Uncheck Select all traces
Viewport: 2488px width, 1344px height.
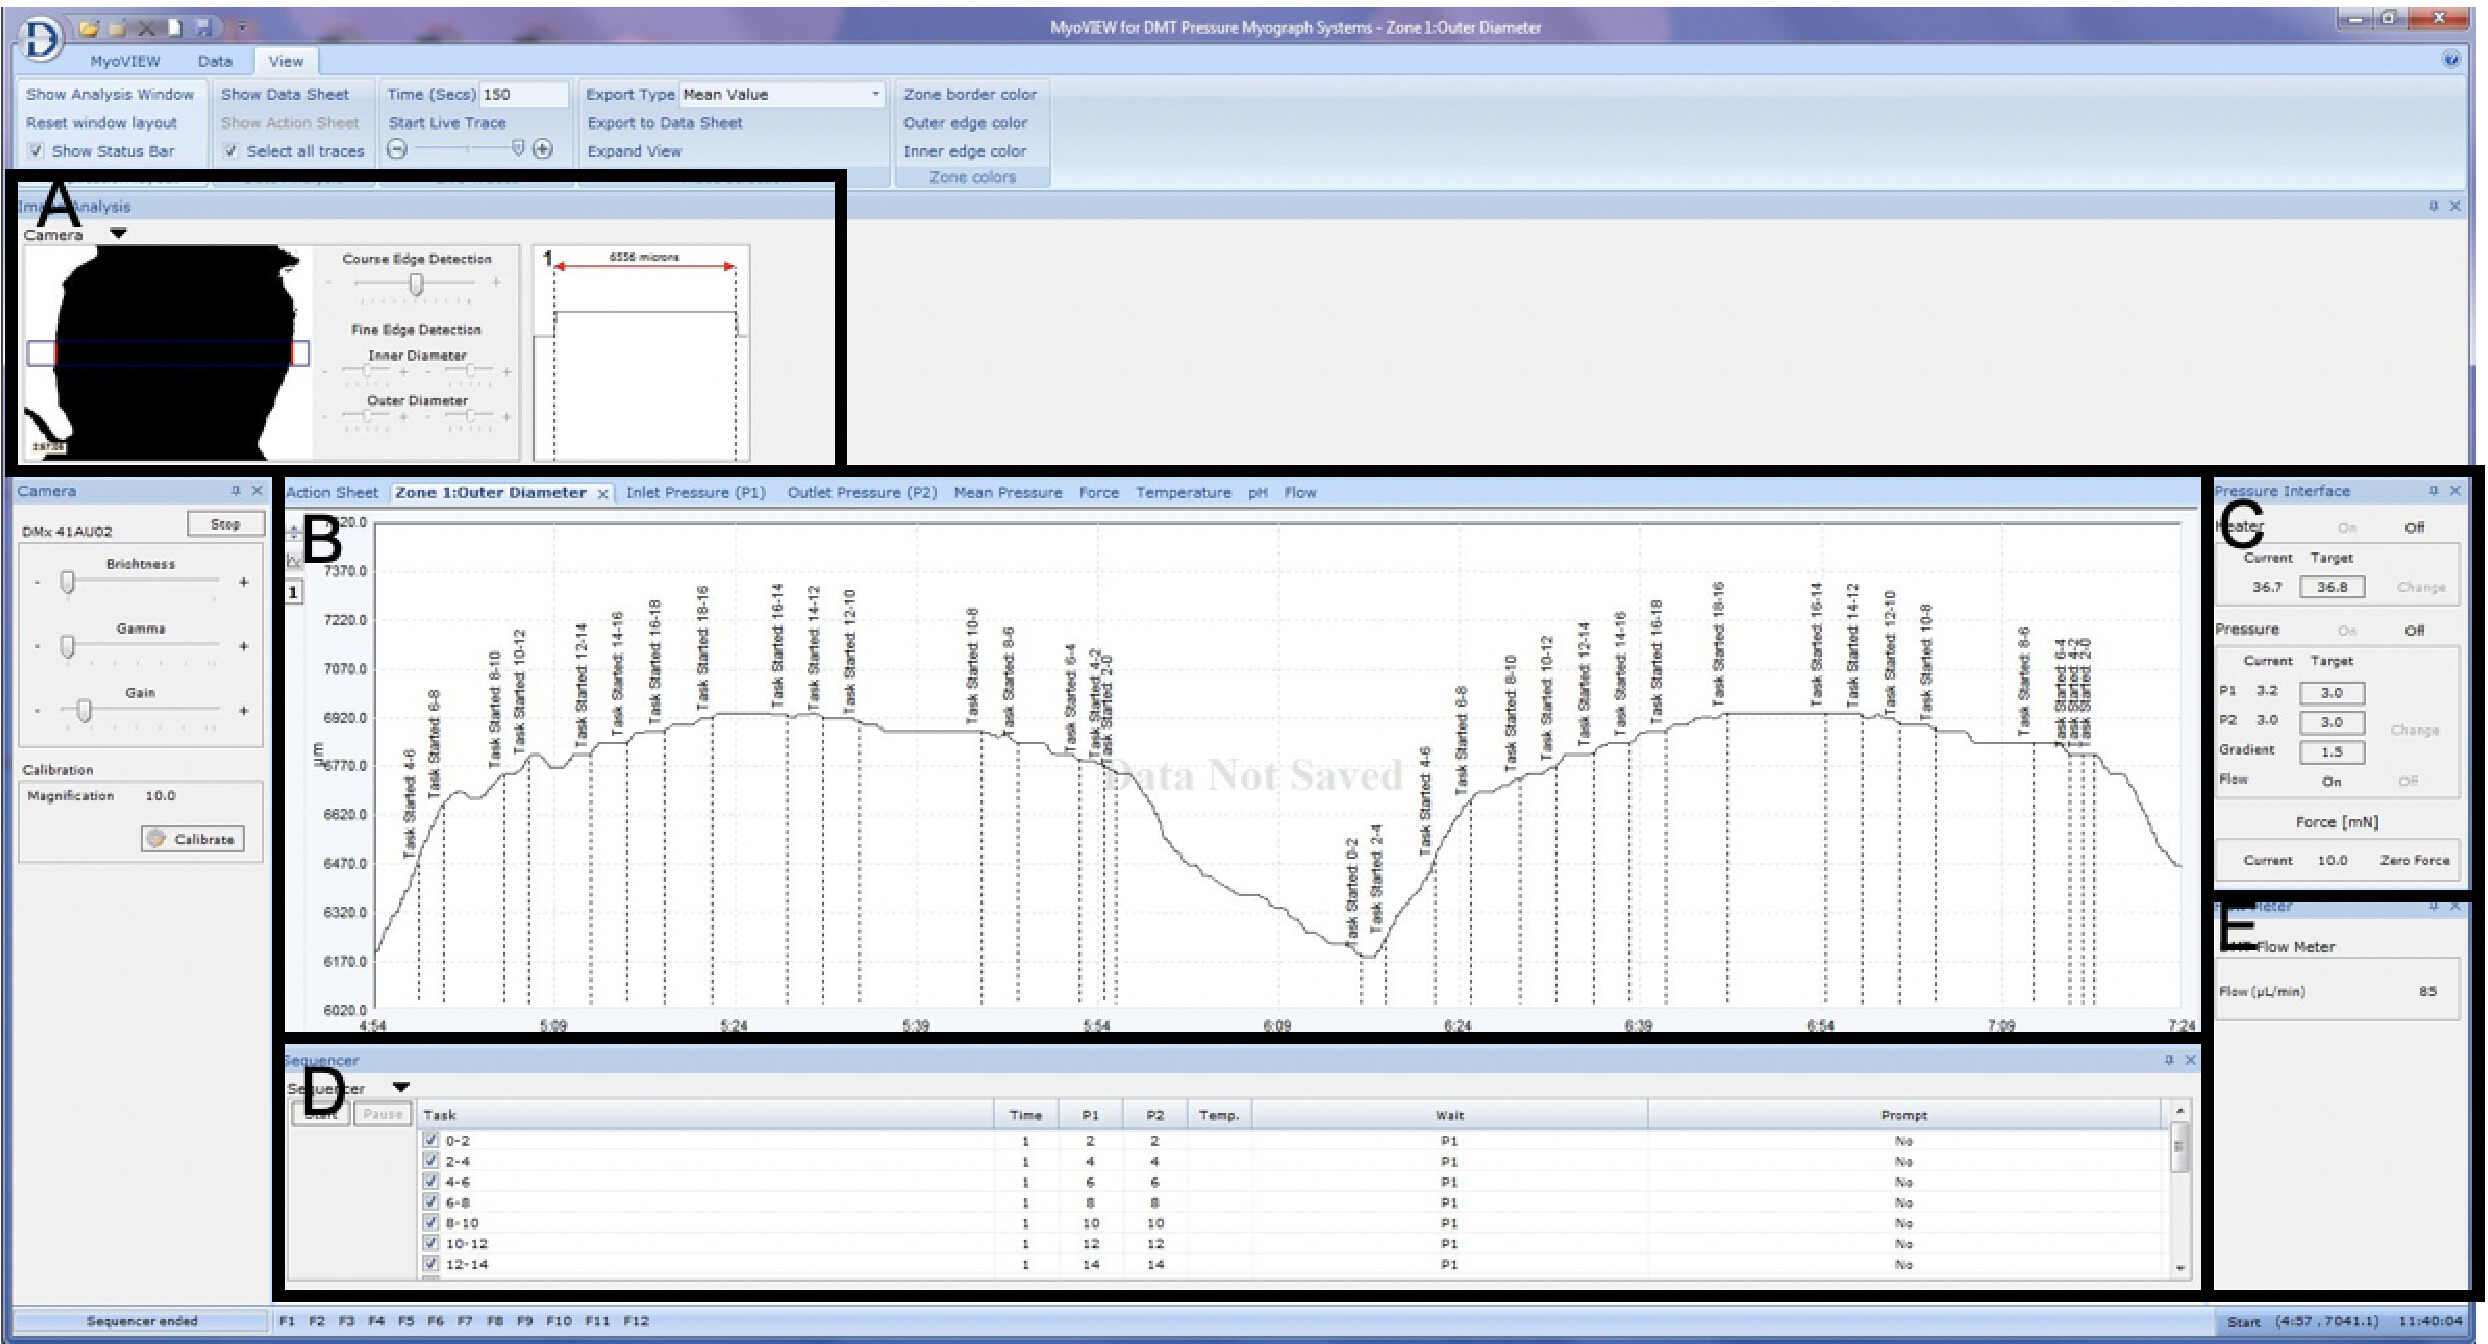(x=231, y=151)
